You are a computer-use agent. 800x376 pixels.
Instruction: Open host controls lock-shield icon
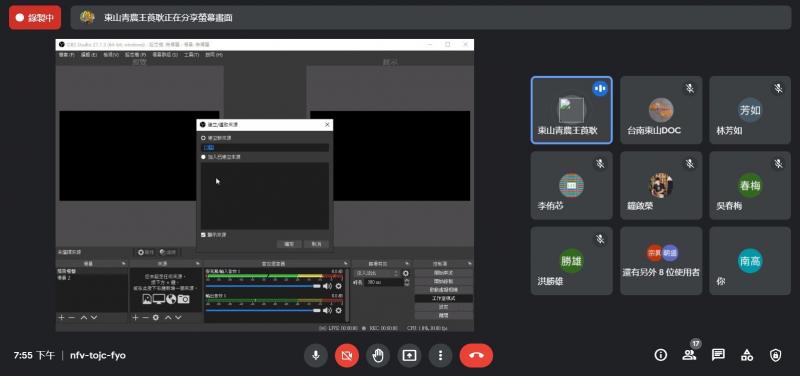[x=776, y=355]
